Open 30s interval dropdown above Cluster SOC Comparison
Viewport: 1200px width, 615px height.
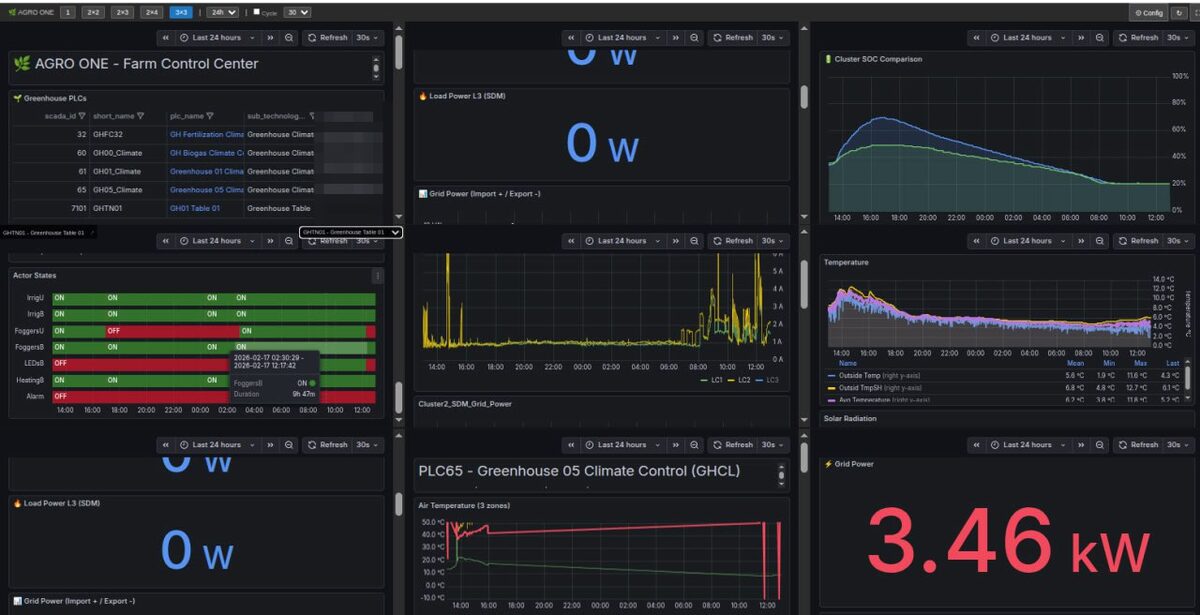click(x=1179, y=38)
